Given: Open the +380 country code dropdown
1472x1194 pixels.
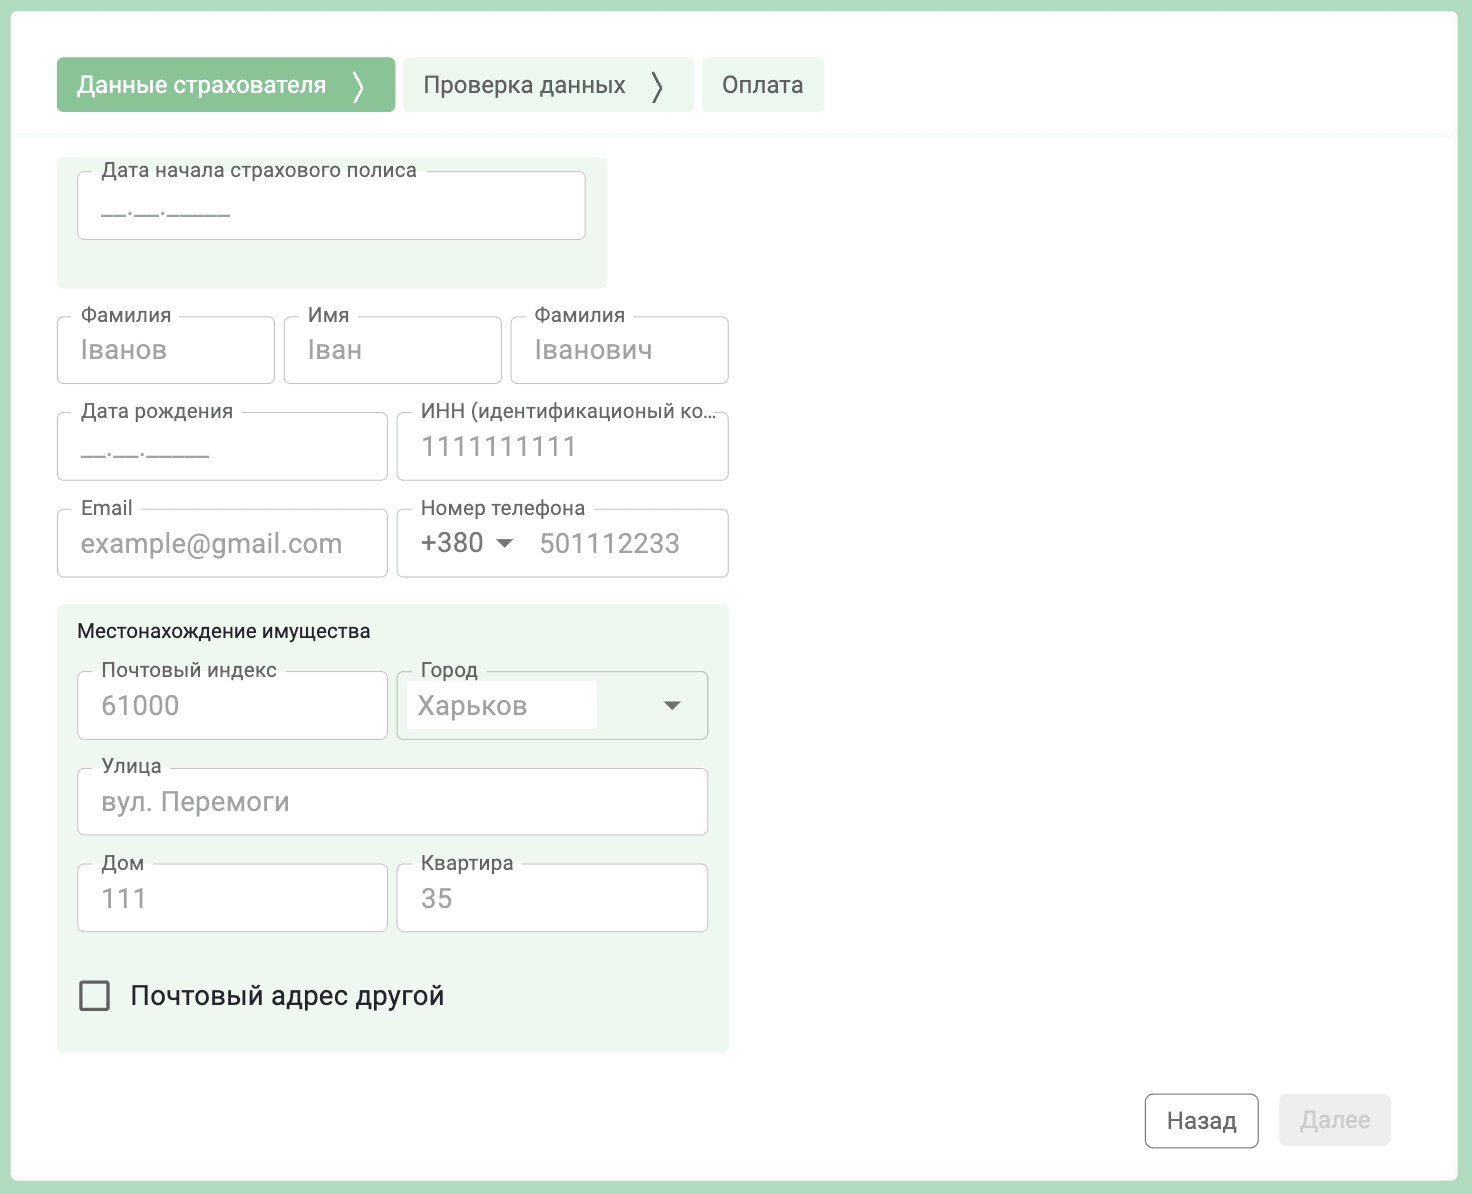Looking at the screenshot, I should click(467, 543).
